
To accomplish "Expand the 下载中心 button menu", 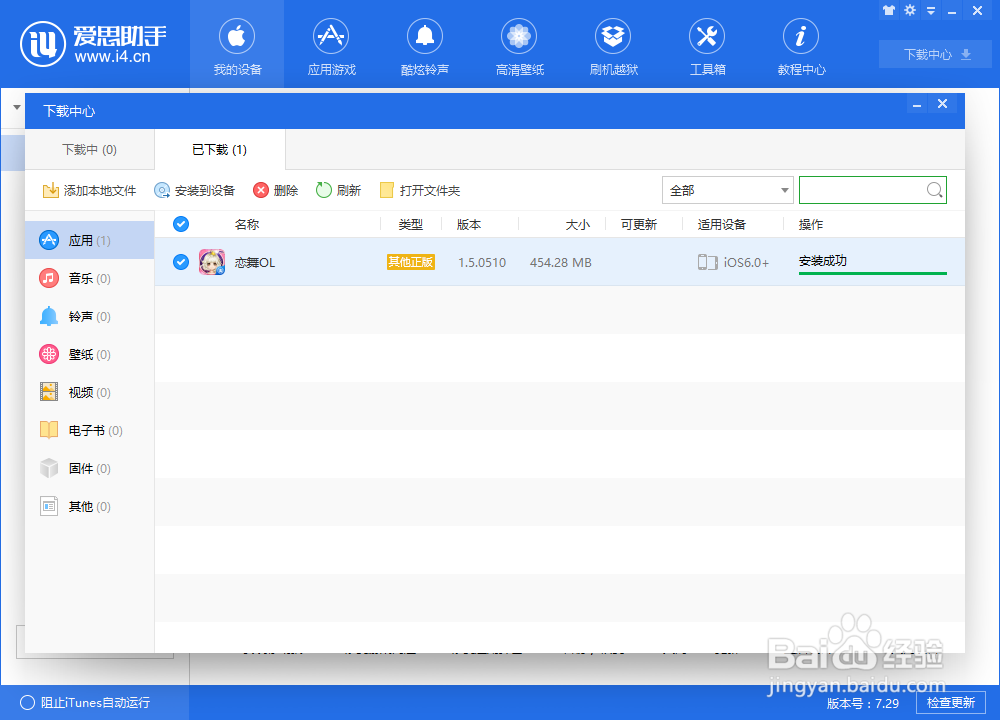I will coord(934,54).
